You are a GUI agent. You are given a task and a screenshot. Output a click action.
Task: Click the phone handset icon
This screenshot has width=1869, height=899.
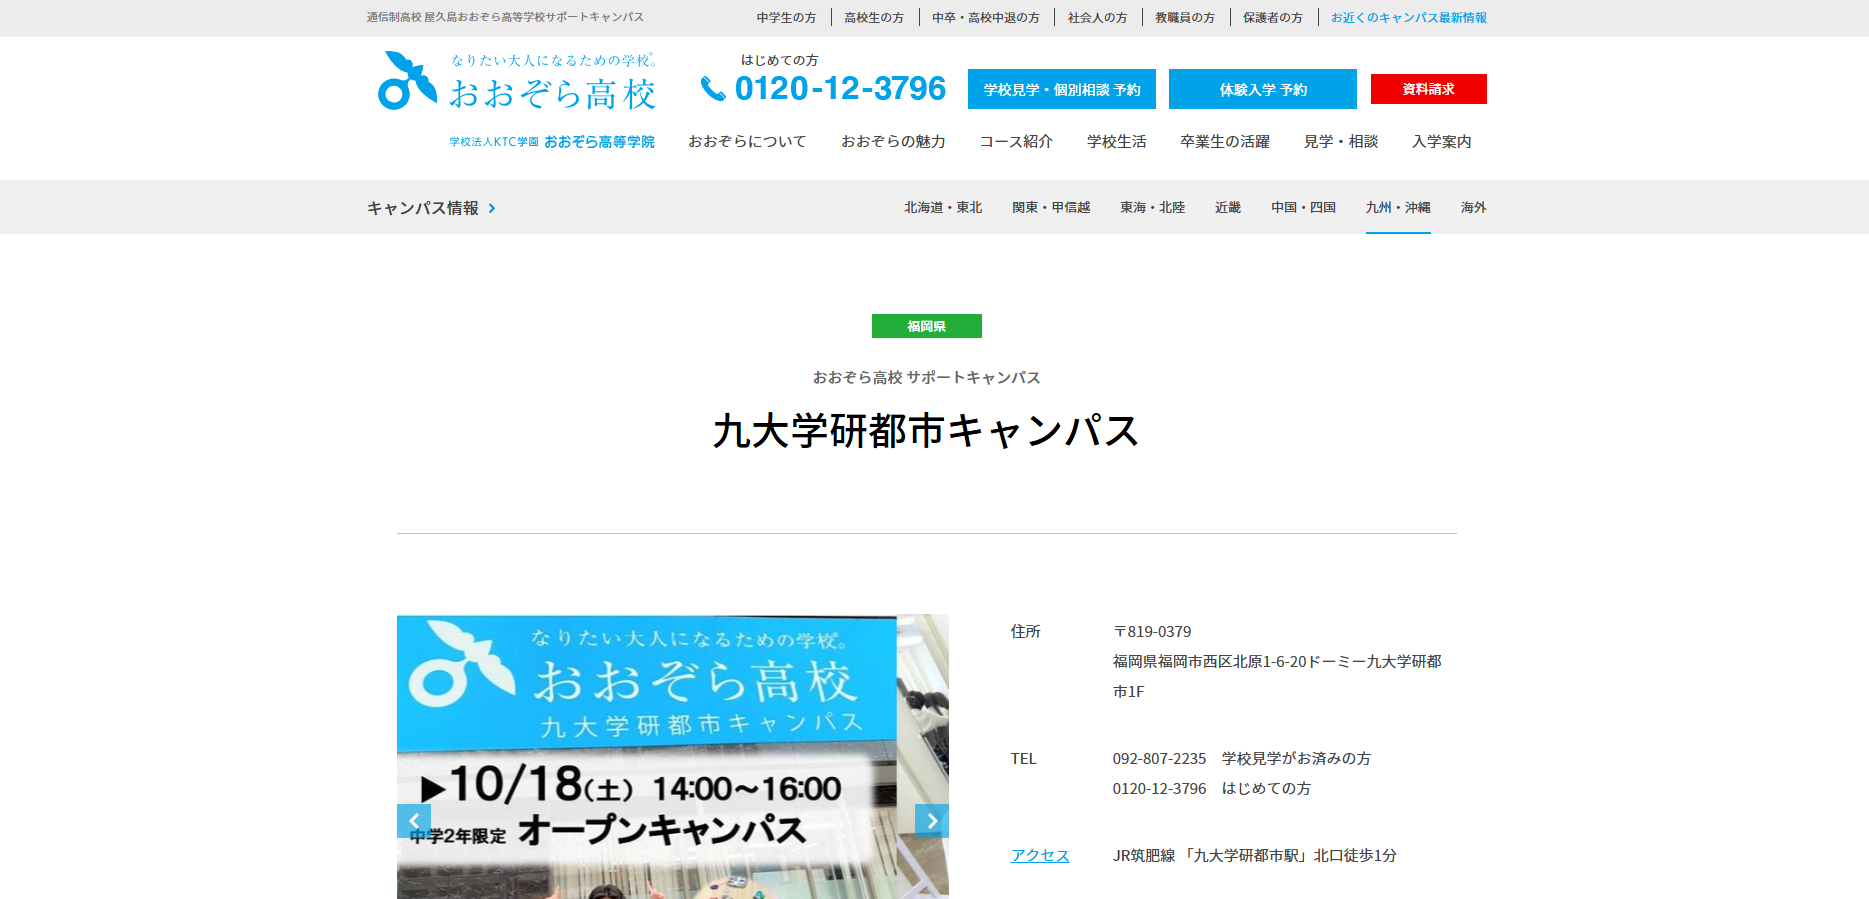pos(713,89)
